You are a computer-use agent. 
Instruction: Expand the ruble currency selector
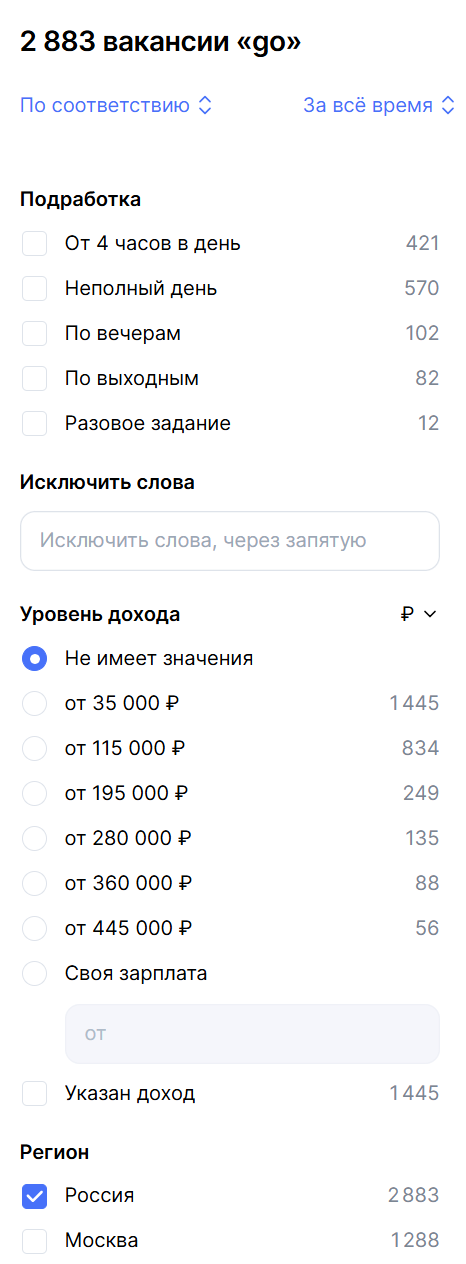pos(419,614)
